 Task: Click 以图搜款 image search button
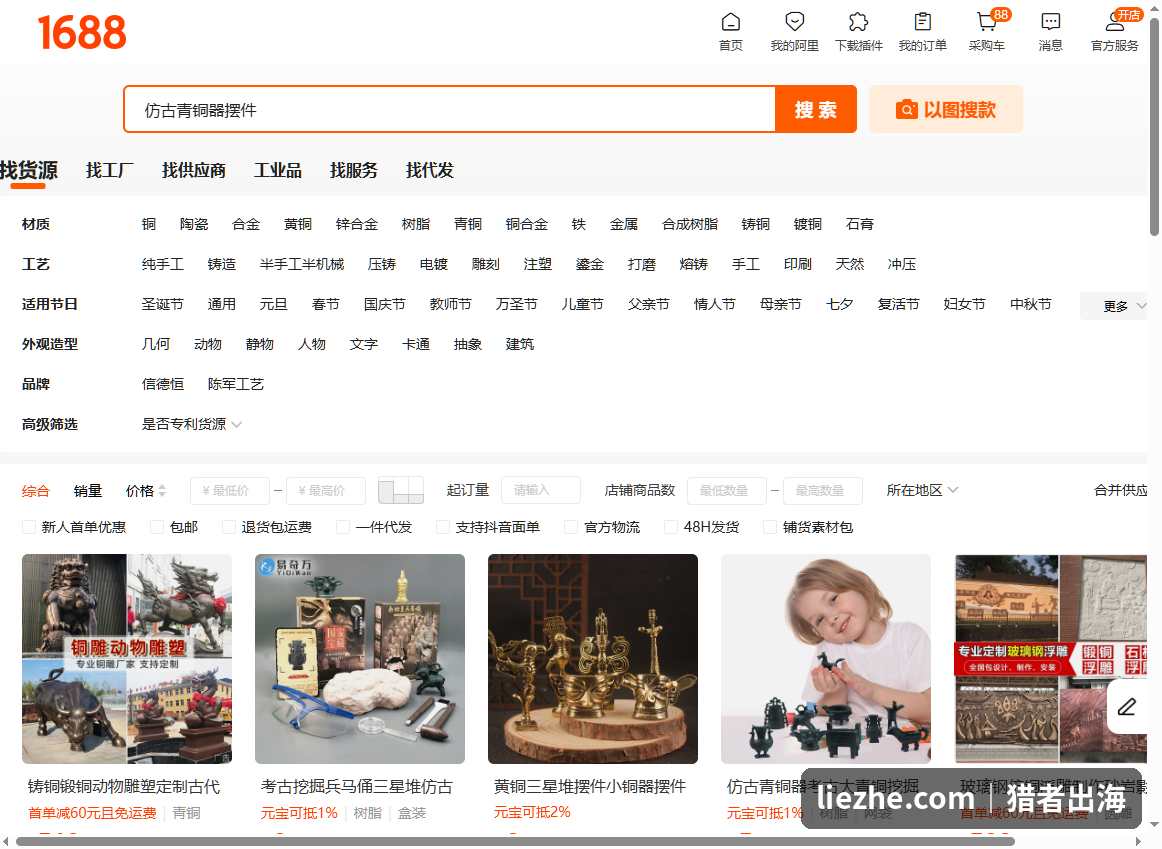(946, 110)
